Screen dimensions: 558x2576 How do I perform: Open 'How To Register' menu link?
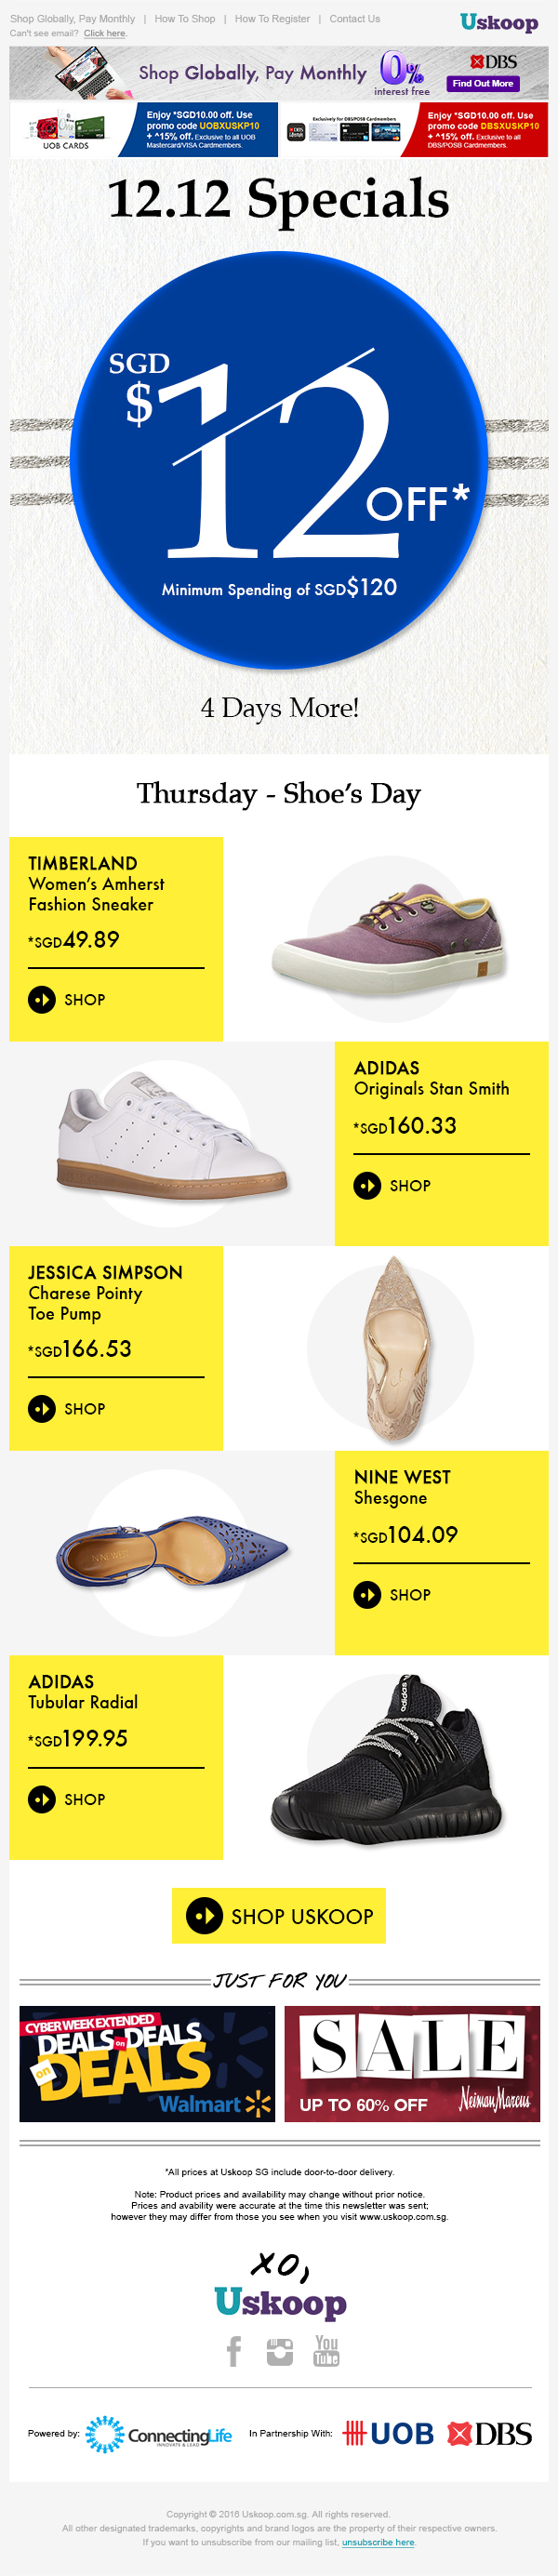coord(272,19)
